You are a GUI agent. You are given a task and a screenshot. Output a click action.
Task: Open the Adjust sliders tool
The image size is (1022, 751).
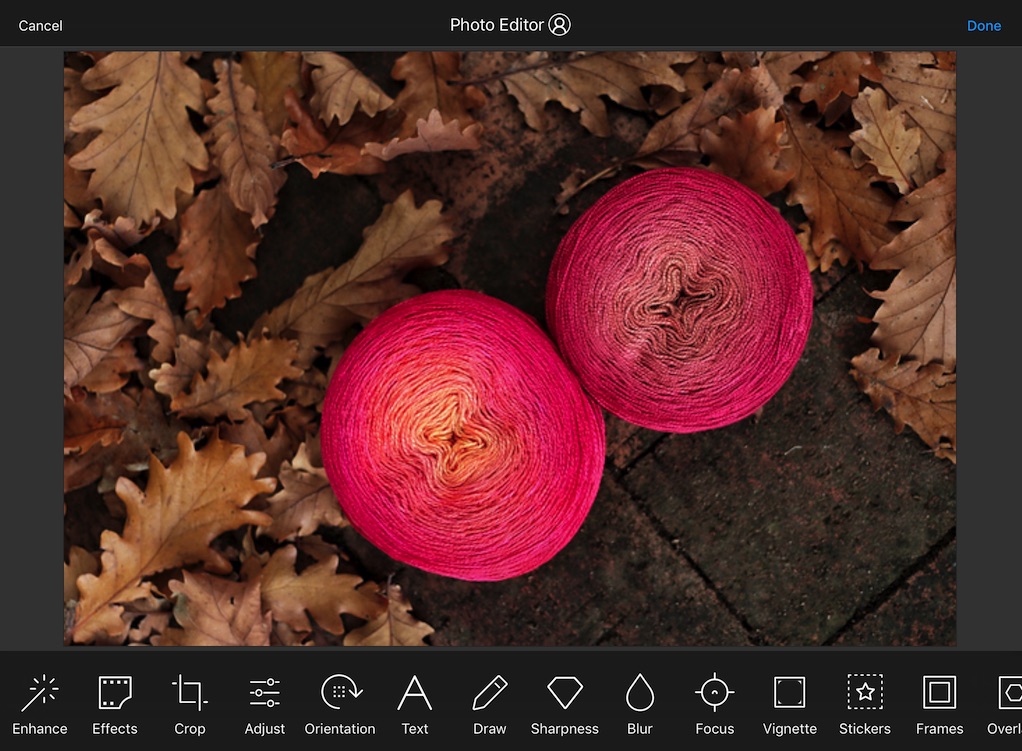265,704
